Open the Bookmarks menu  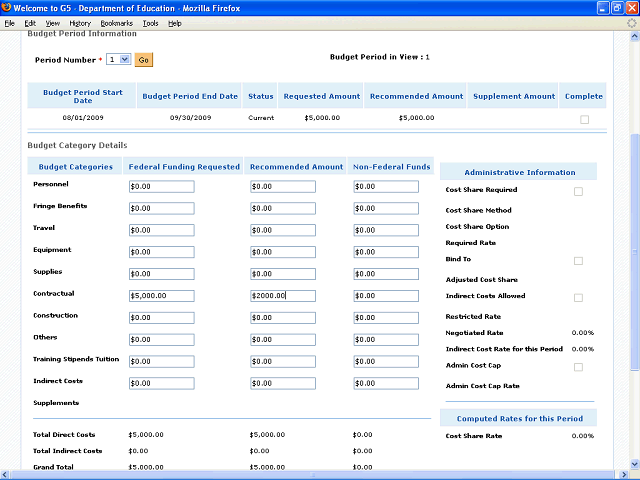click(x=115, y=22)
